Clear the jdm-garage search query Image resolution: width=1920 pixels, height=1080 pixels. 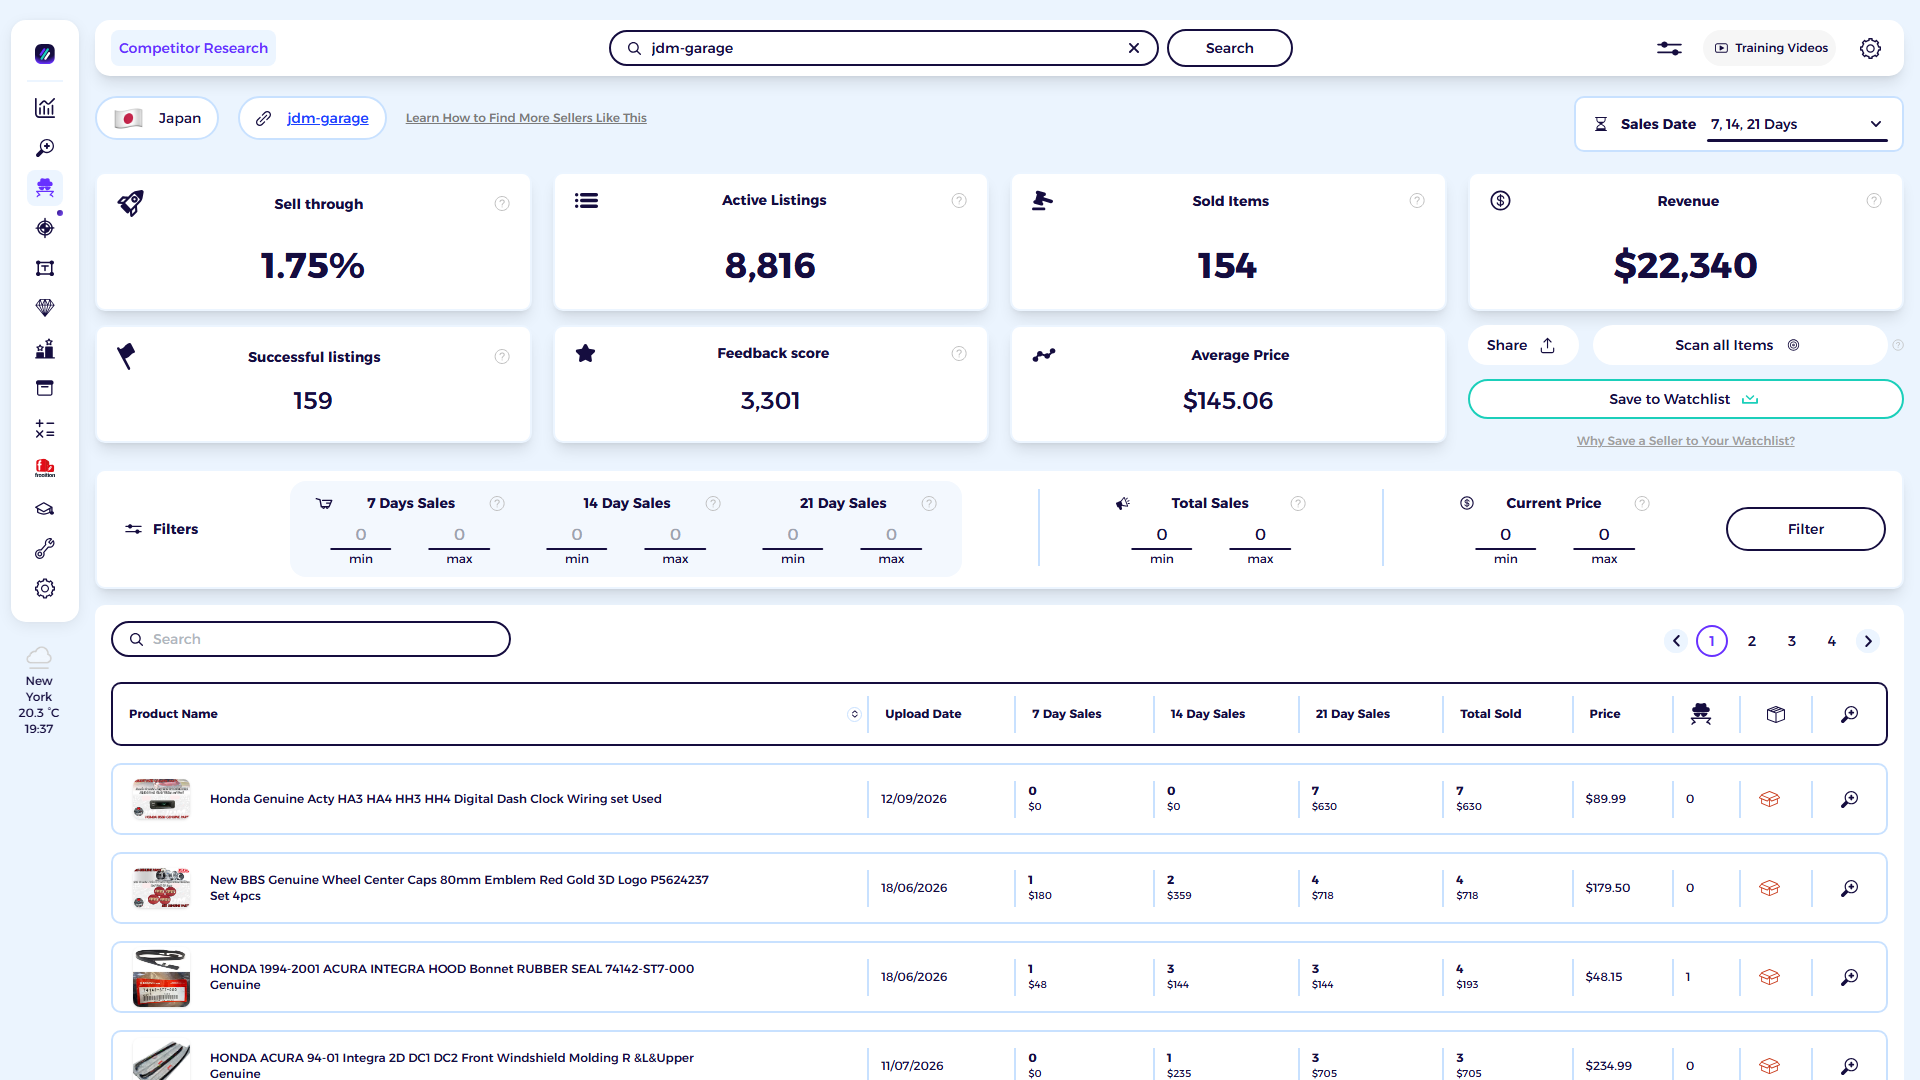[1134, 48]
